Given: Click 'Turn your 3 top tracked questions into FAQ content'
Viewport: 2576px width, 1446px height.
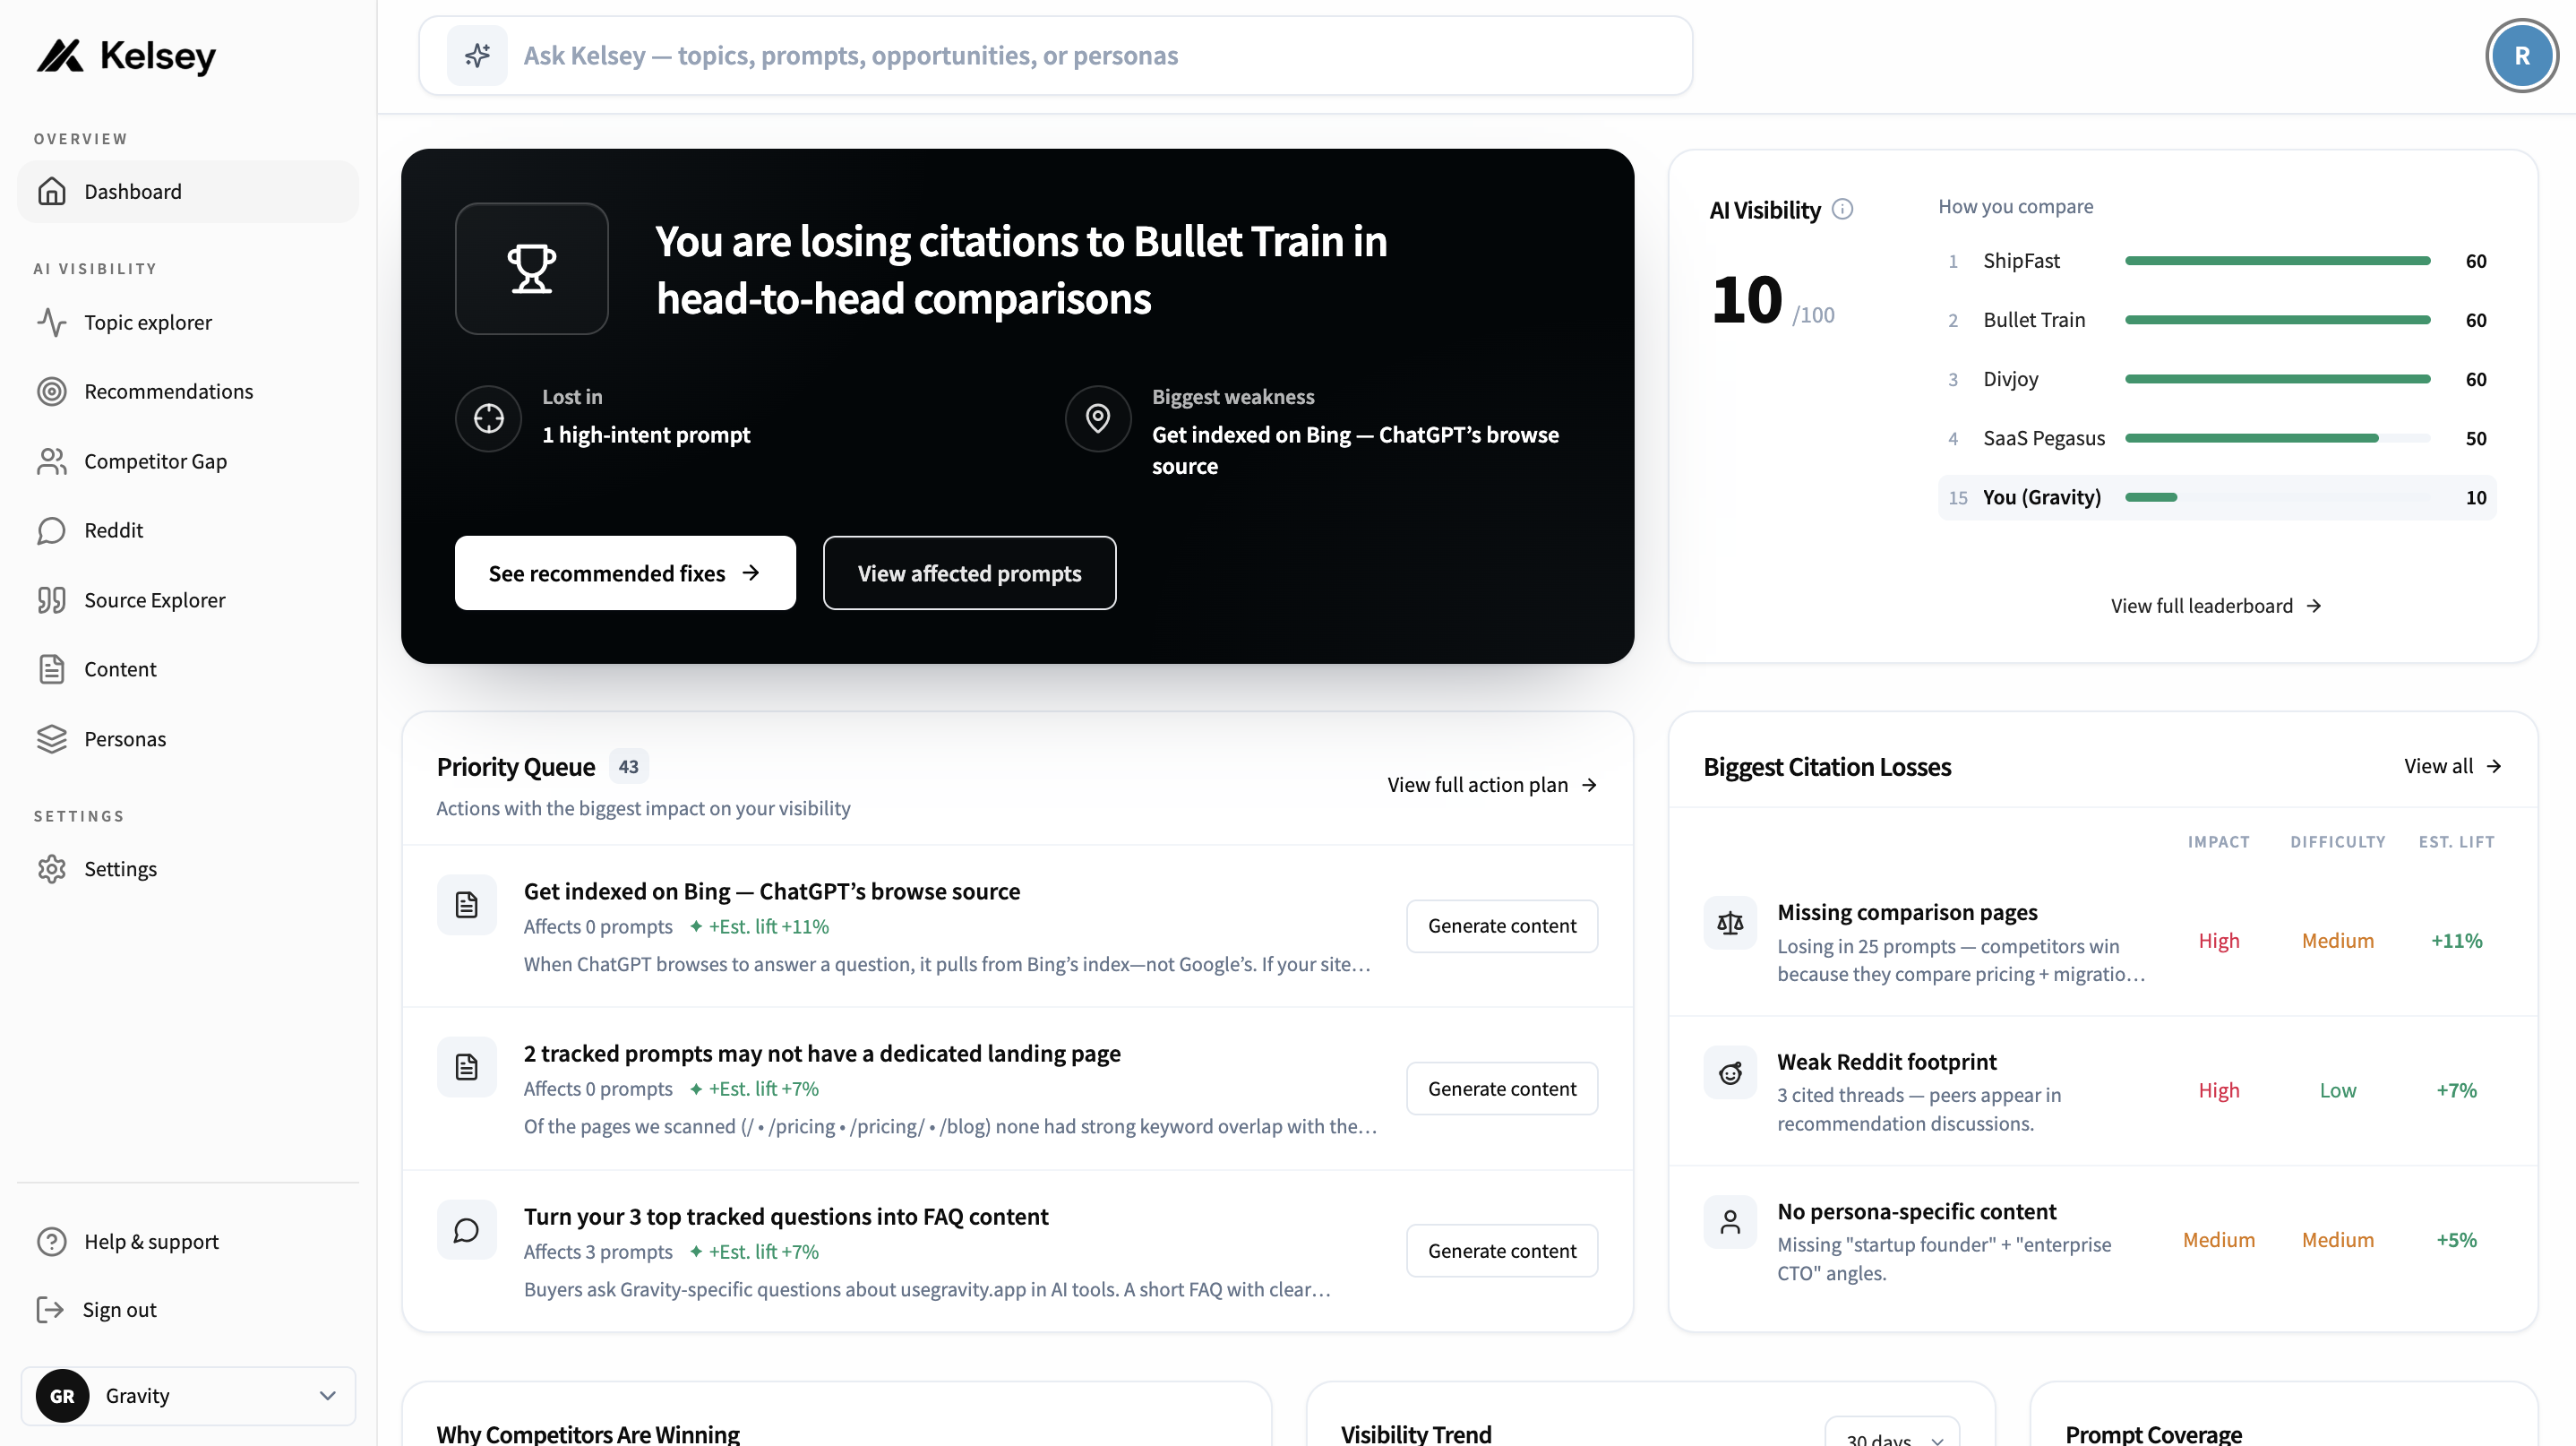Looking at the screenshot, I should tap(786, 1216).
